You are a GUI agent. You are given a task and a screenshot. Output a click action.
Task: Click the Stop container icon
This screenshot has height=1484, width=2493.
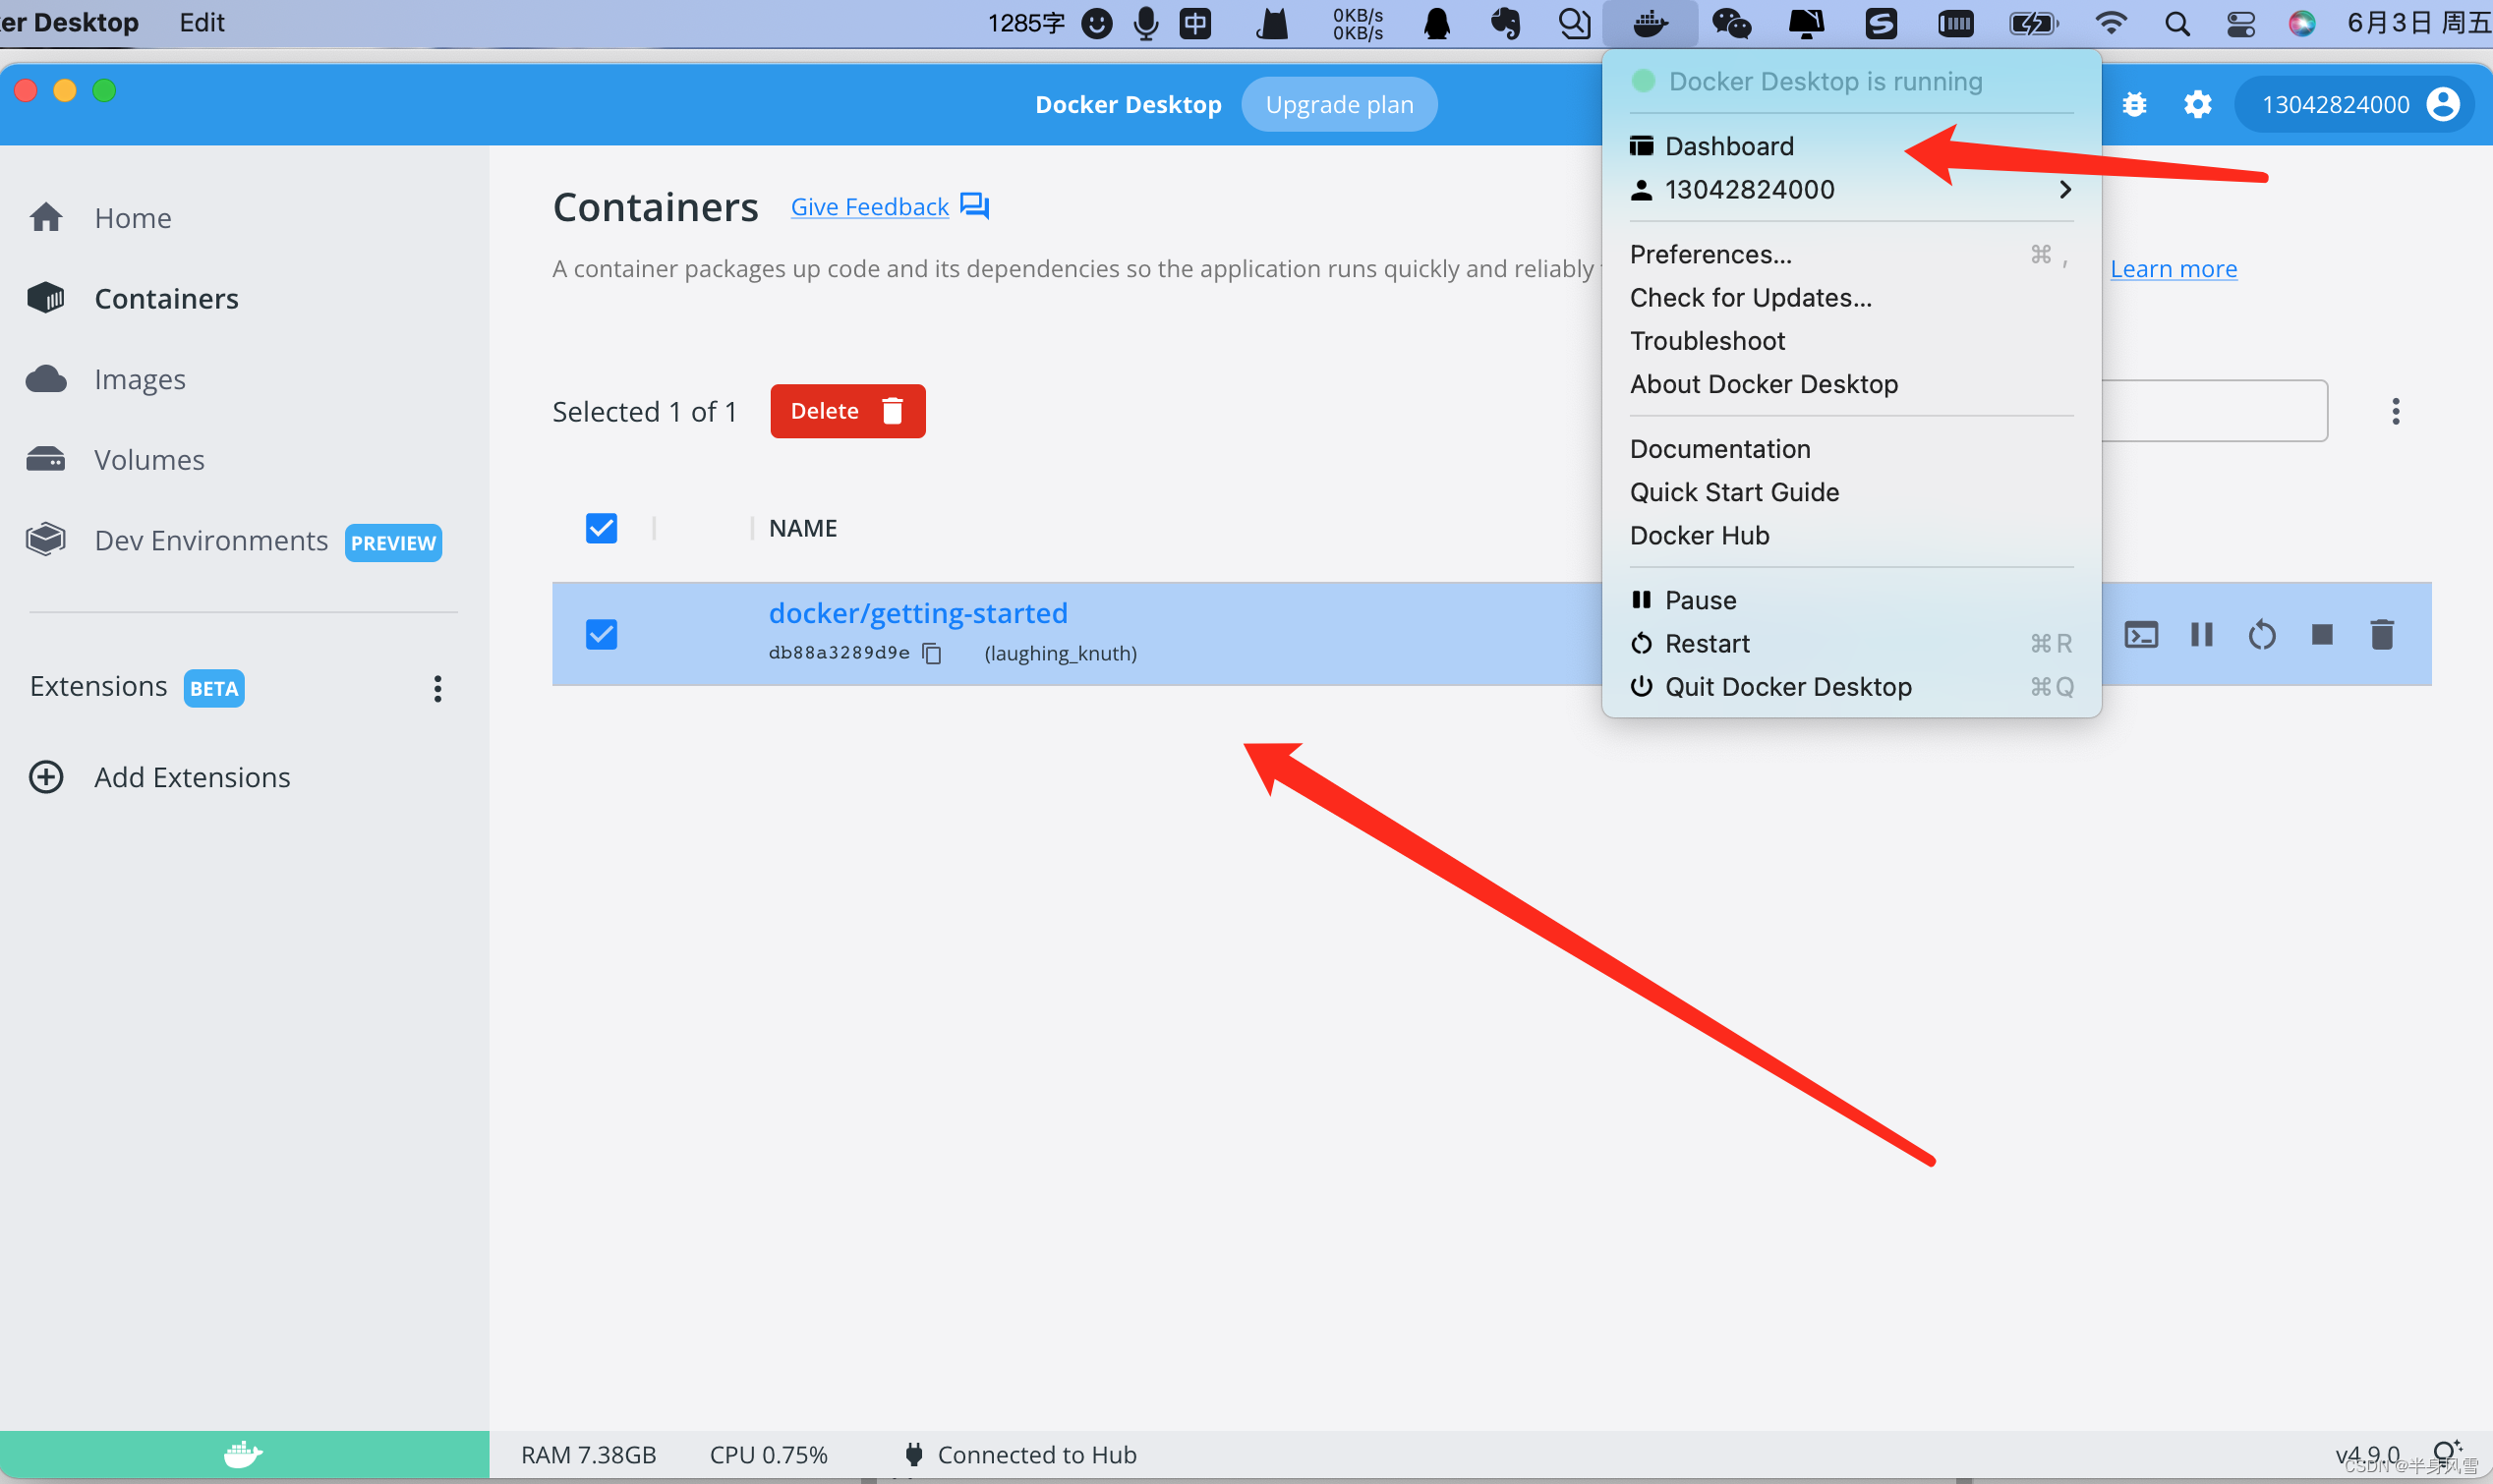coord(2322,633)
